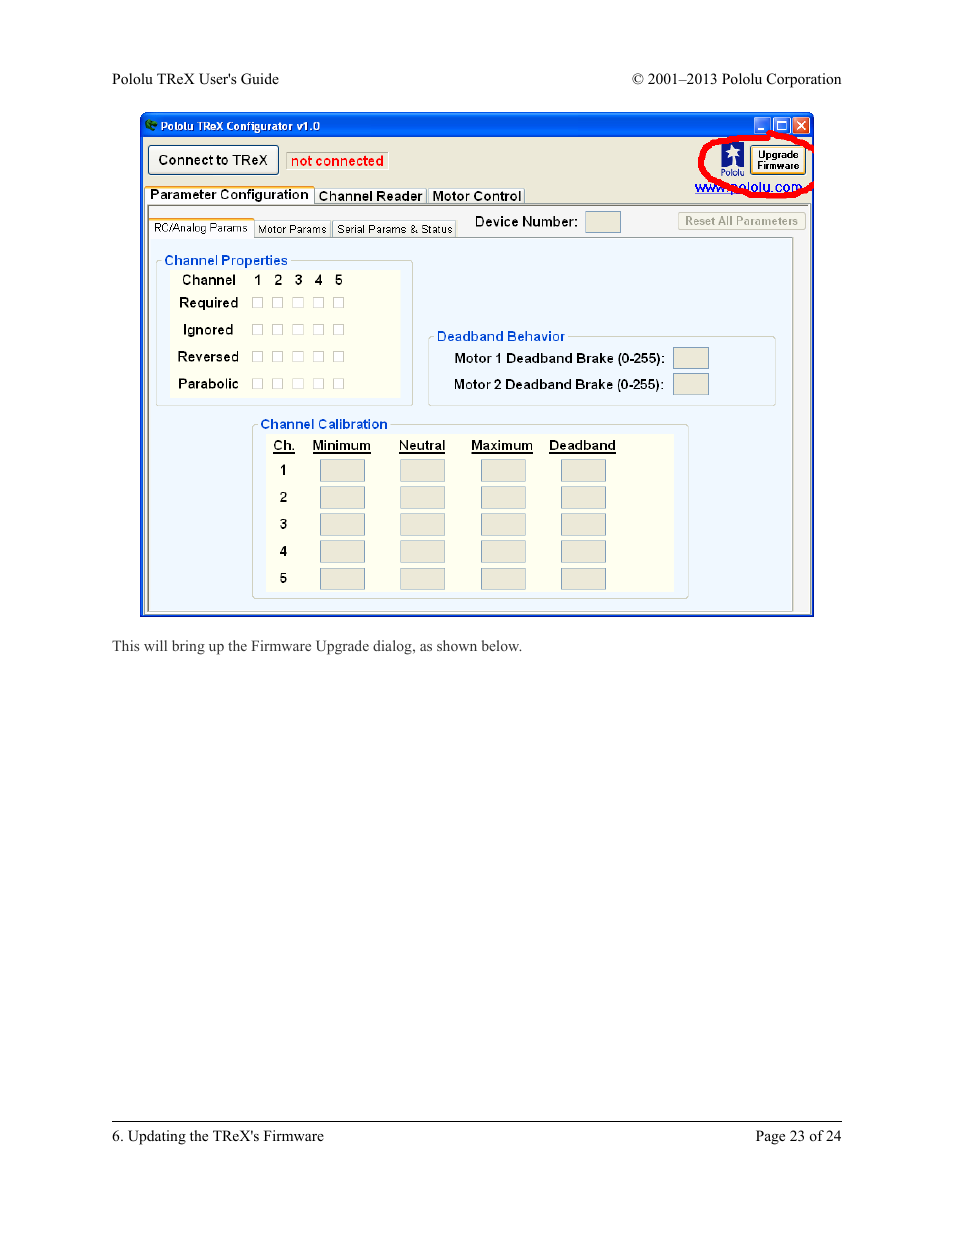This screenshot has width=954, height=1235.
Task: Click the Upgrade Firmware button
Action: [778, 160]
